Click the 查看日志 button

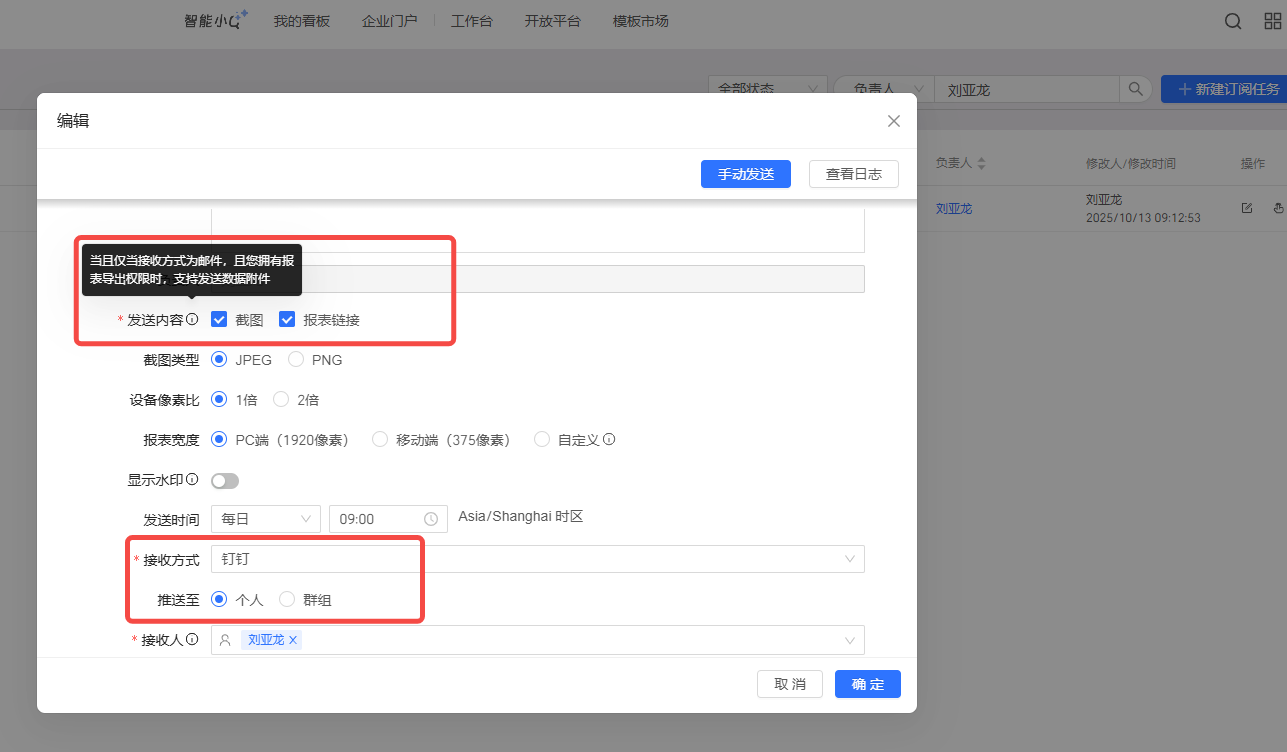(853, 174)
